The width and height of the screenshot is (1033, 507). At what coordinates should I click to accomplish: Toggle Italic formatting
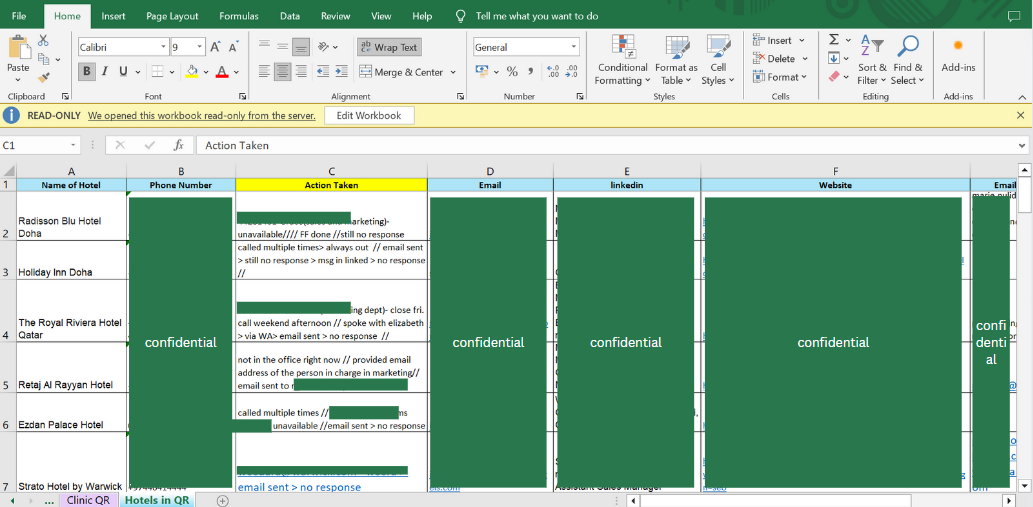(x=105, y=72)
